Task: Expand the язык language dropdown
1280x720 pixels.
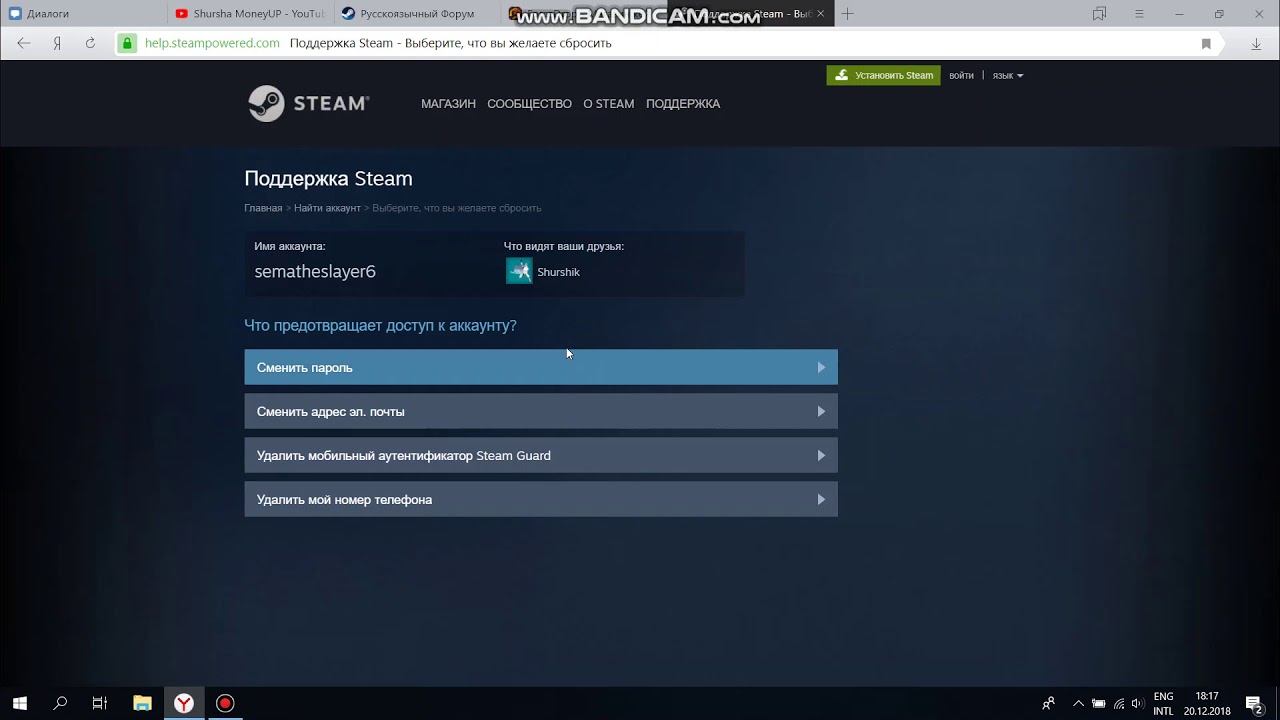Action: click(x=1007, y=75)
